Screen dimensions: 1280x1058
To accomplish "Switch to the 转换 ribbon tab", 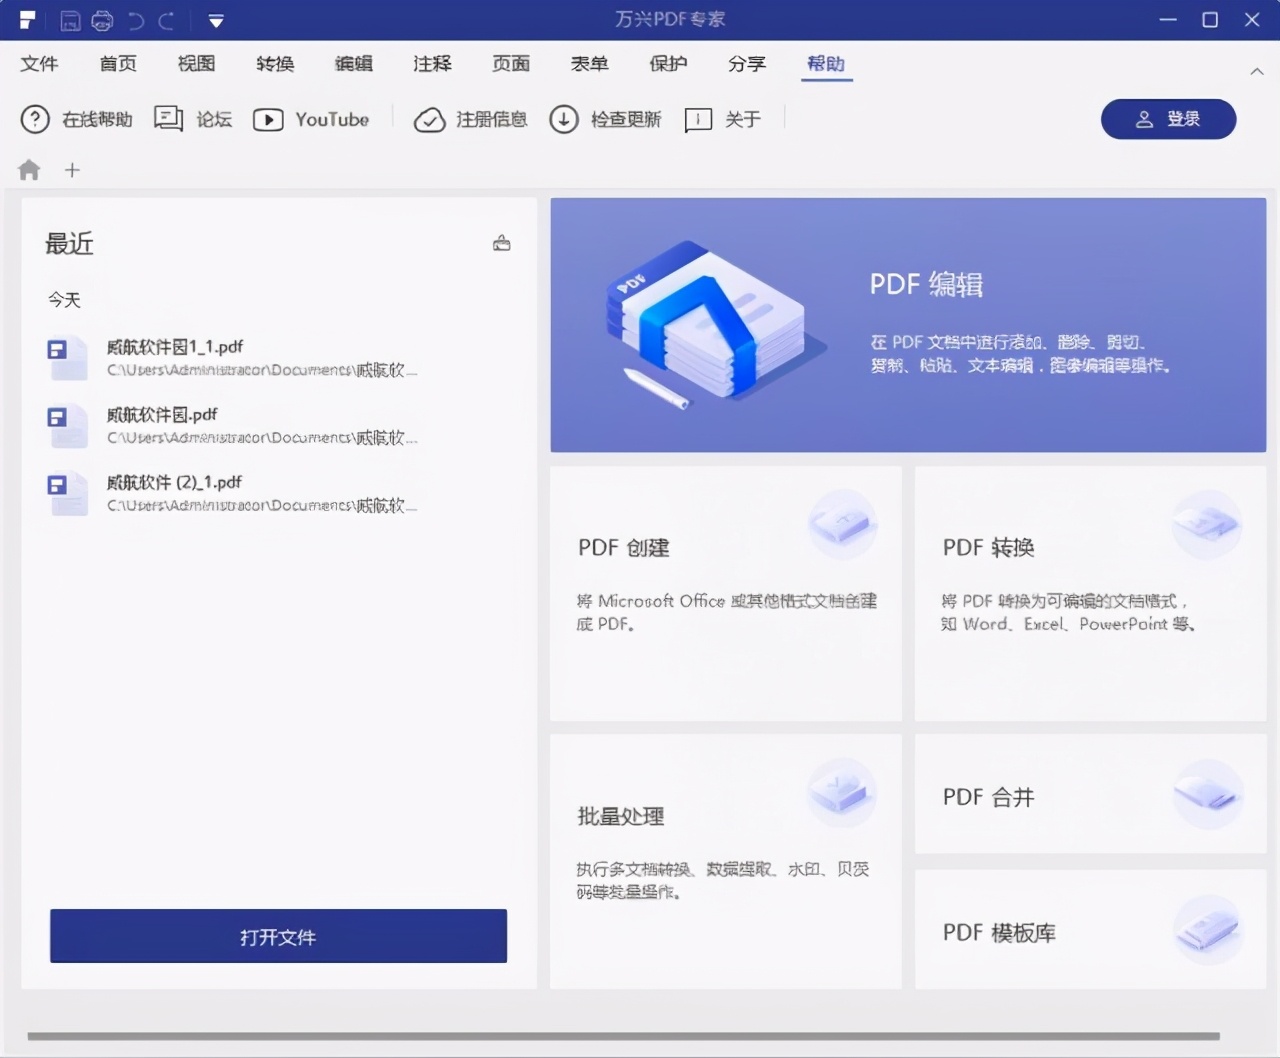I will (274, 63).
